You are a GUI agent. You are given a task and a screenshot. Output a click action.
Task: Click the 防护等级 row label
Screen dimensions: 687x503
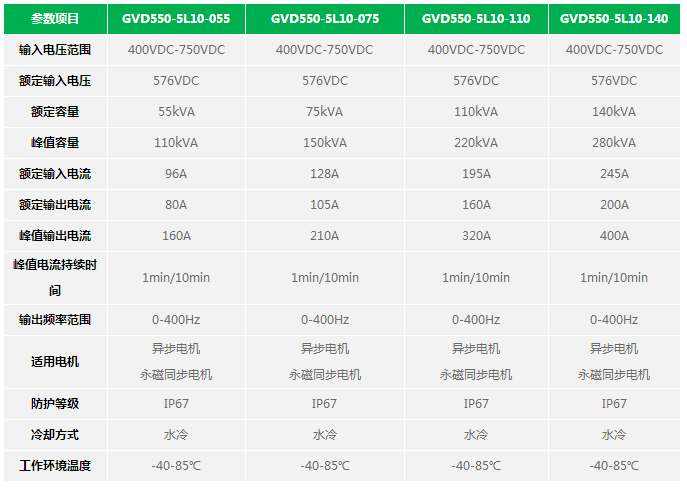coord(55,404)
